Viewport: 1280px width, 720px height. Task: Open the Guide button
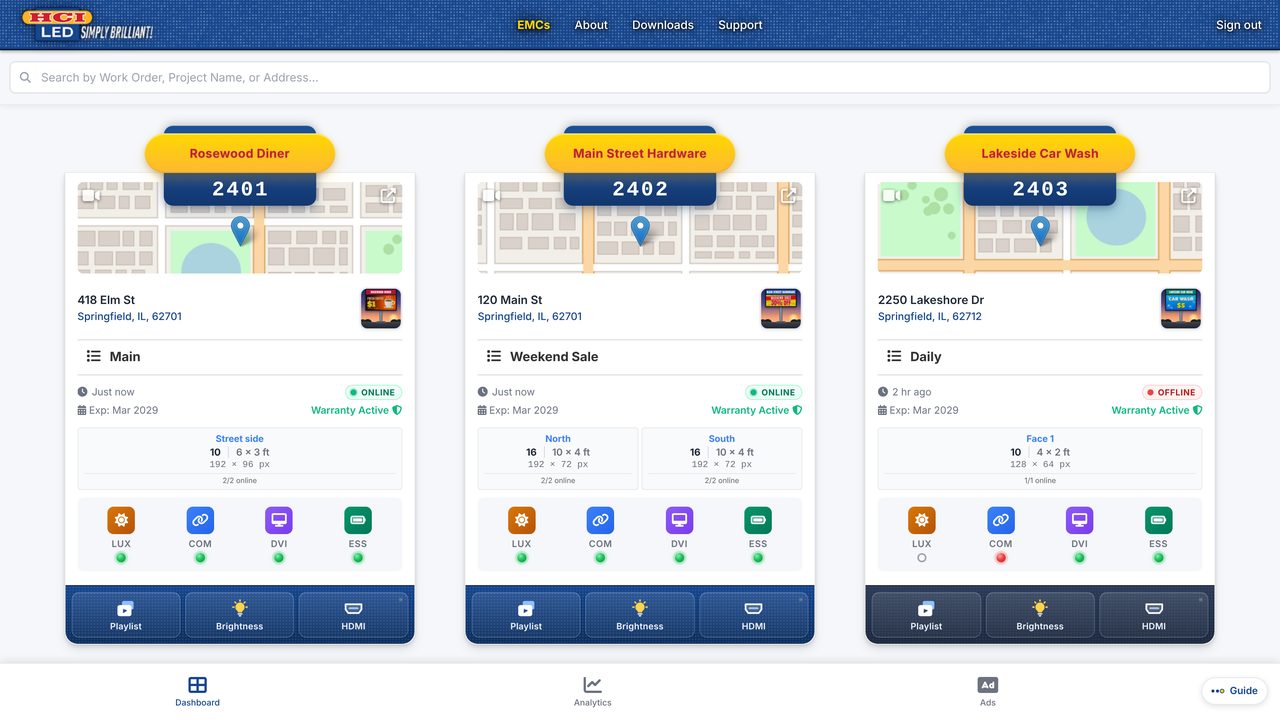coord(1235,691)
